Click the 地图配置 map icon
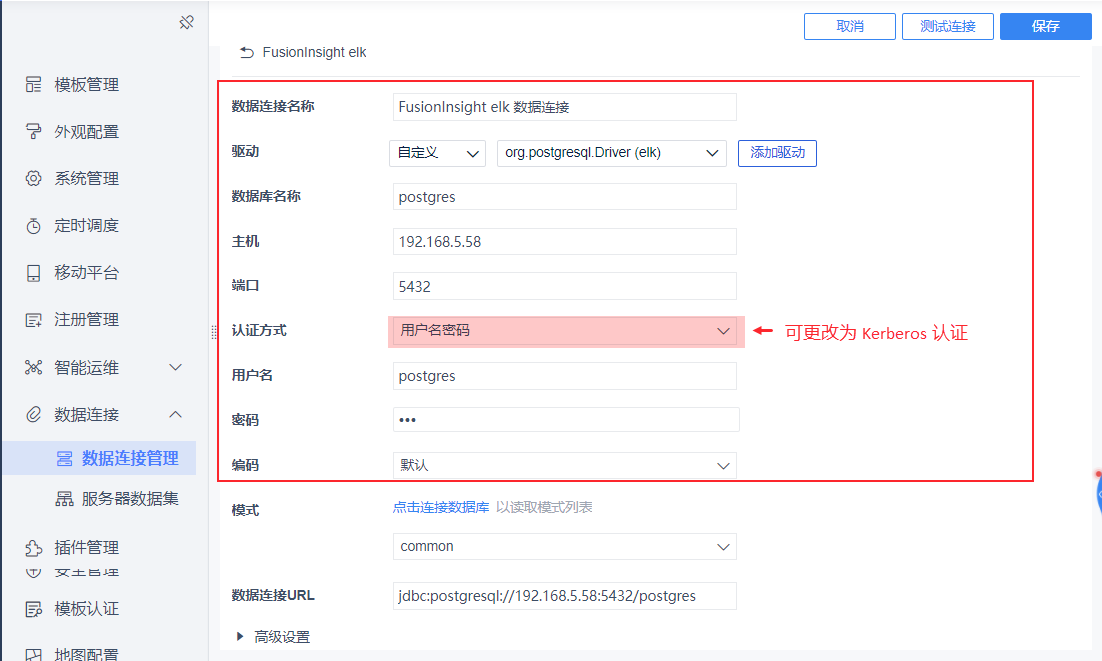1102x661 pixels. click(34, 654)
